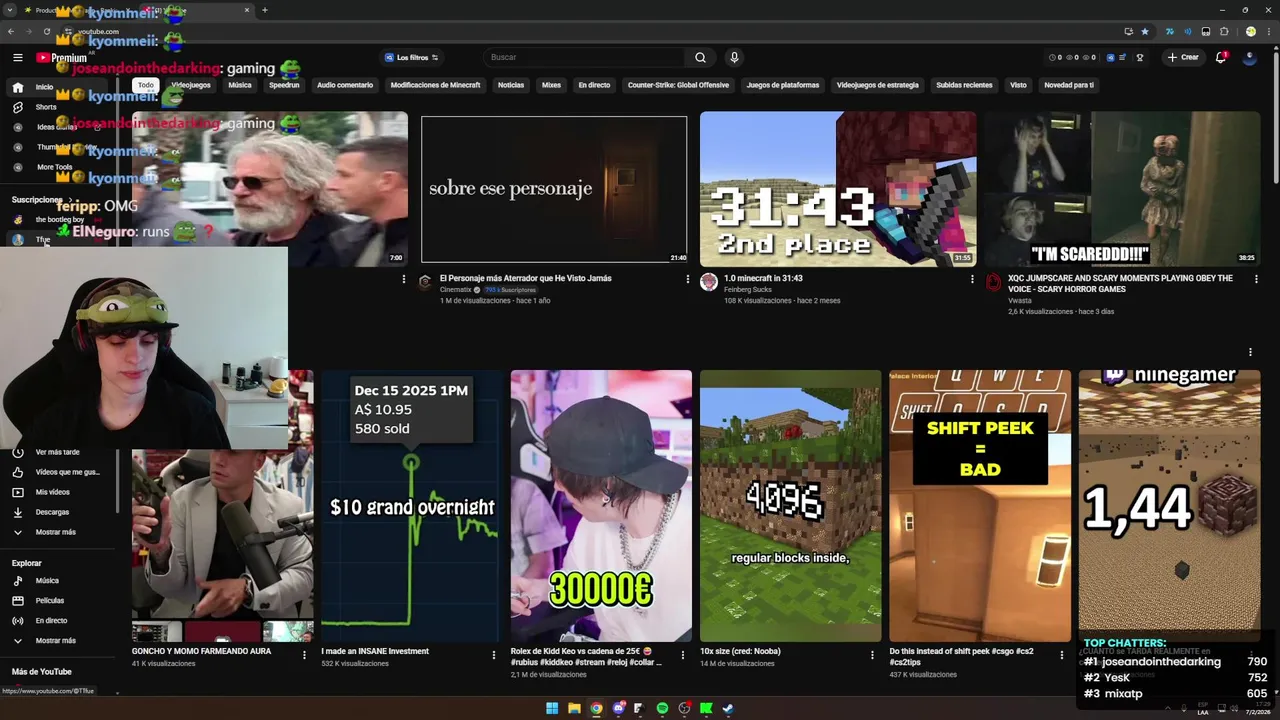The image size is (1280, 720).
Task: Start voice search with the microphone
Action: 734,57
